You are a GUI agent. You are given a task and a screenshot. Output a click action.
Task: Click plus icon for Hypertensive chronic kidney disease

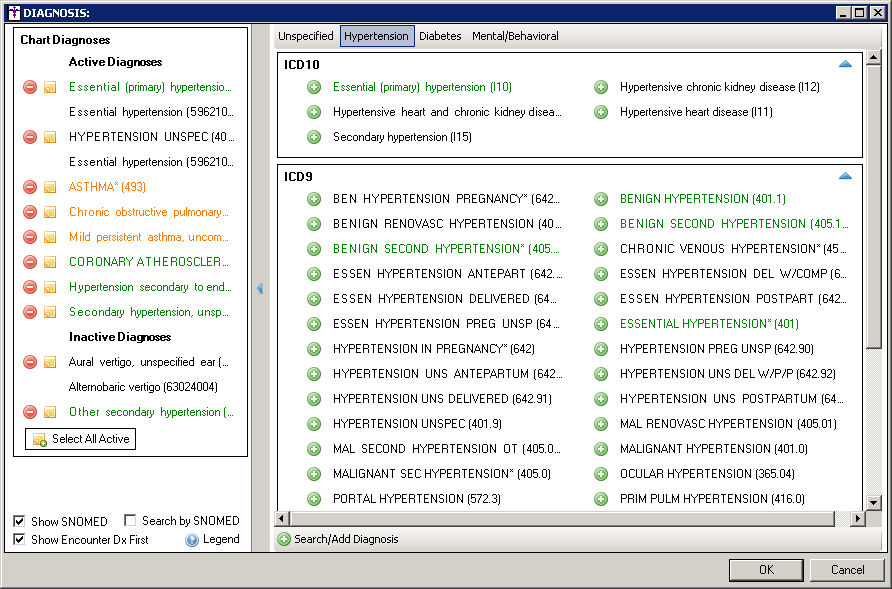(601, 87)
